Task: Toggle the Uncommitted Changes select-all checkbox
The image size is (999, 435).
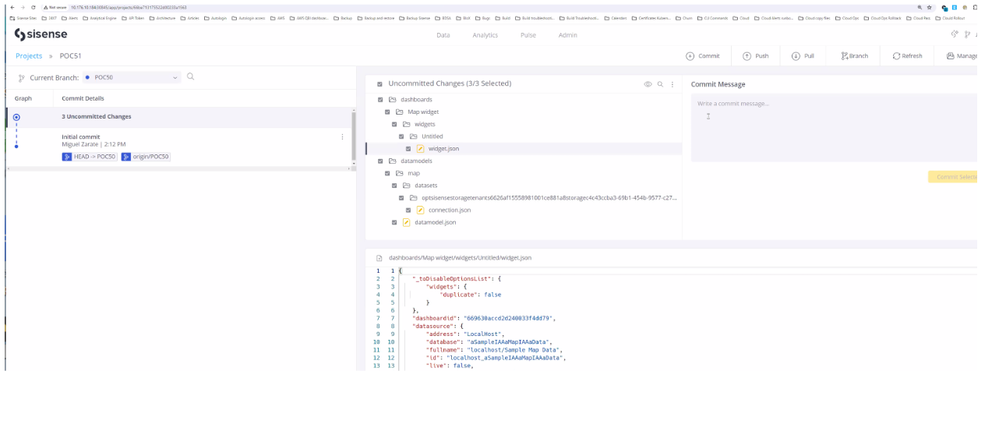Action: 380,84
